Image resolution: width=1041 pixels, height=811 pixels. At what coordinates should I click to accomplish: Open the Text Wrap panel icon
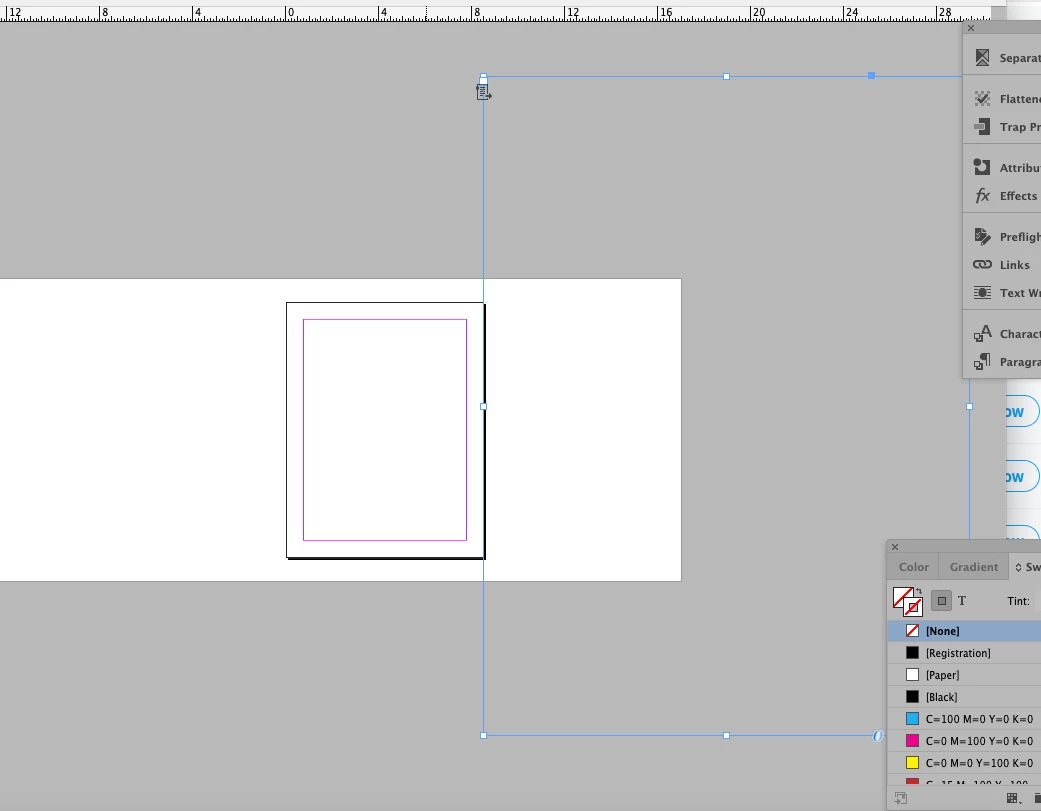point(982,293)
